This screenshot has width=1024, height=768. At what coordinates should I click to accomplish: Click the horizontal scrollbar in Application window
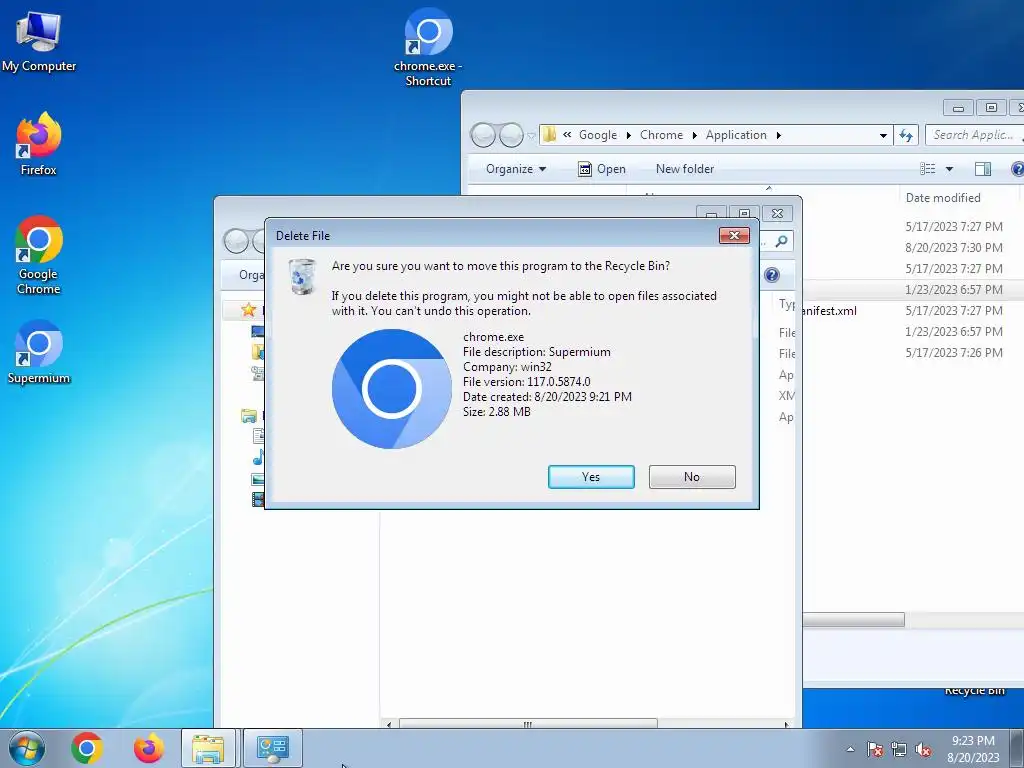click(854, 619)
